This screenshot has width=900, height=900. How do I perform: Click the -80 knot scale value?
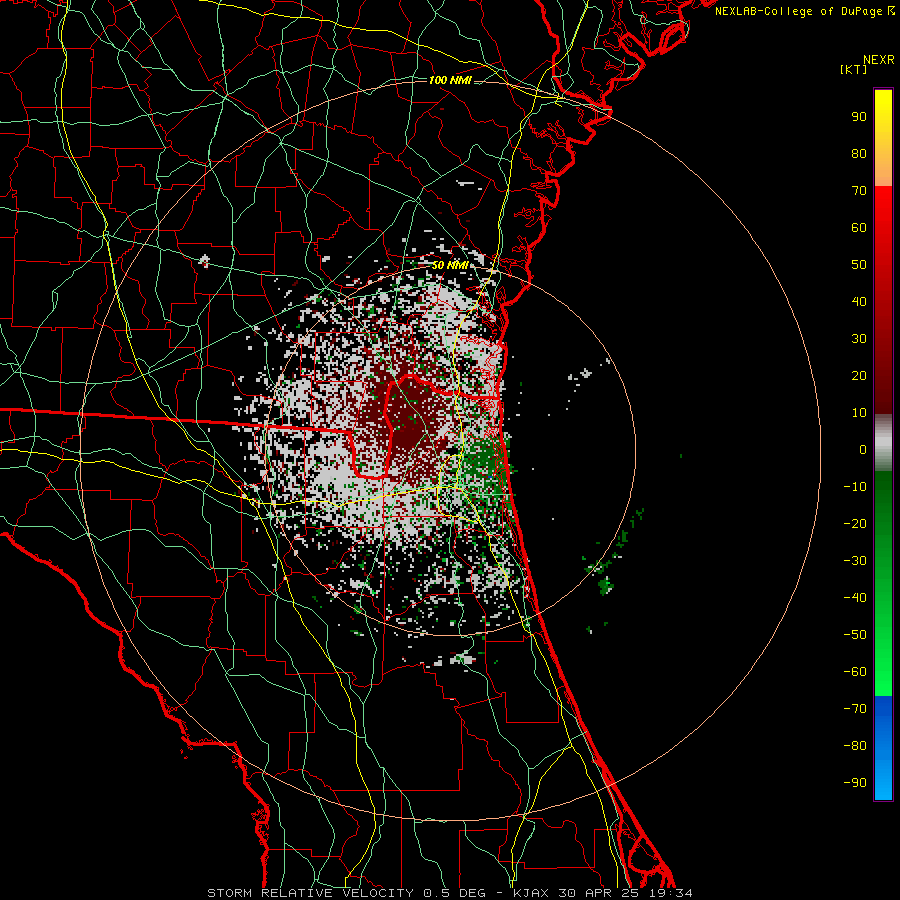(855, 746)
